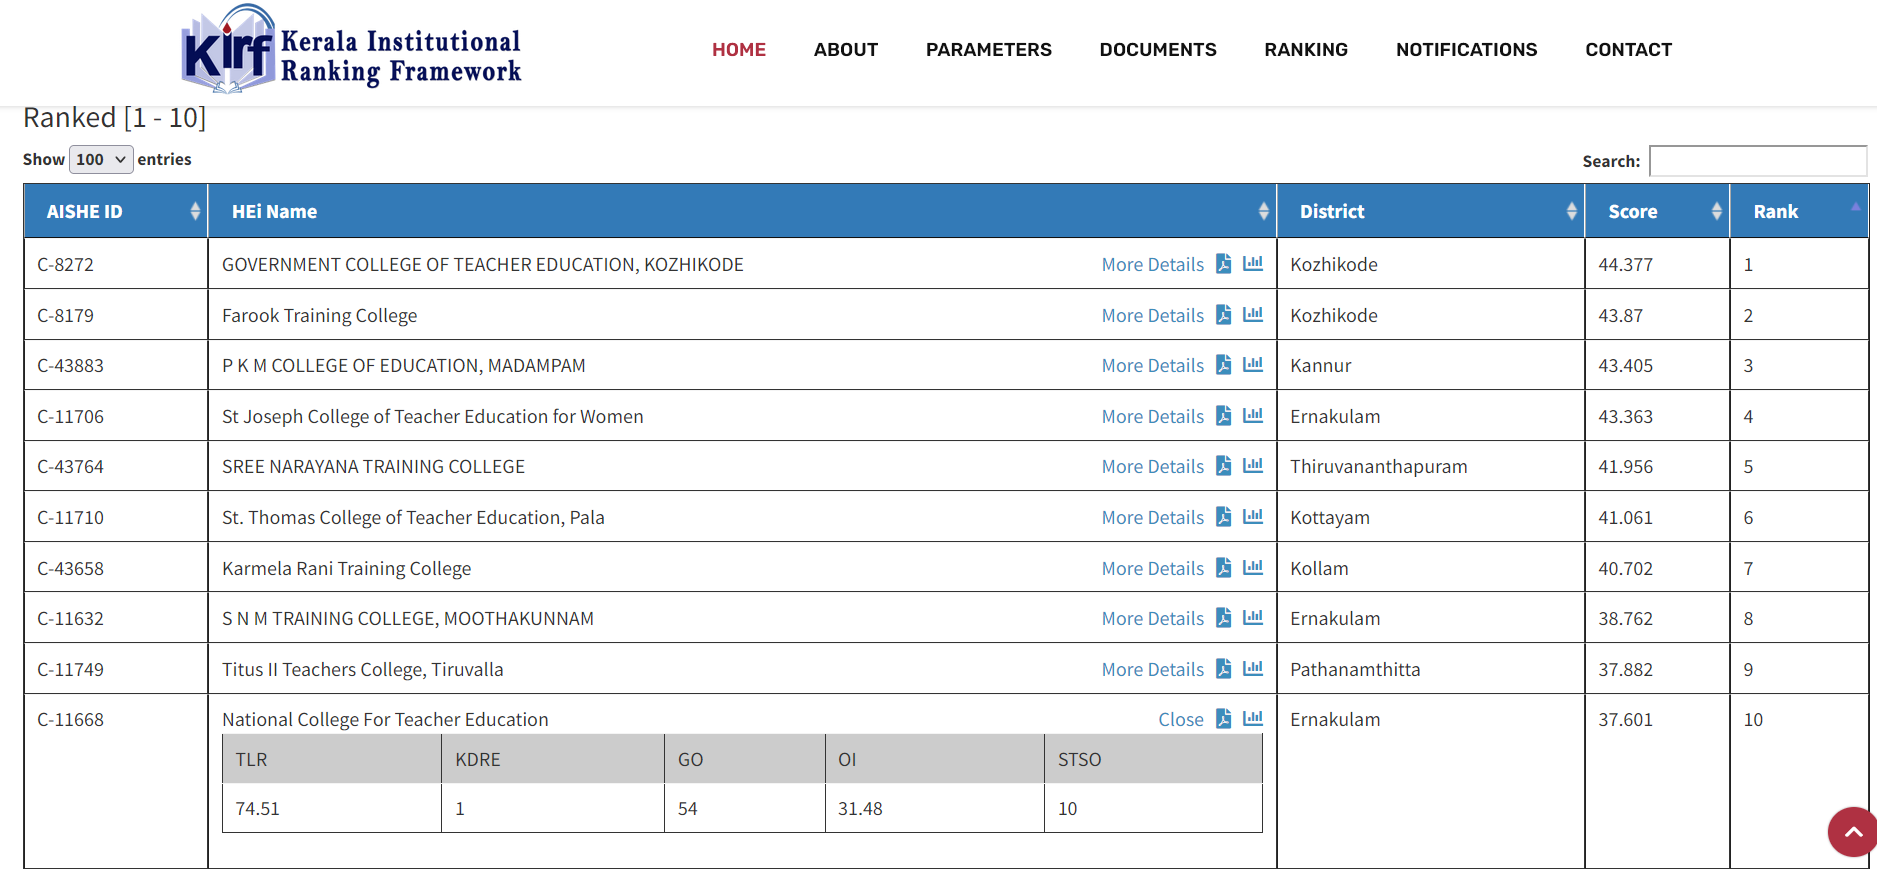Screen dimensions: 1877x872
Task: Click More Details for St Joseph College
Action: click(1153, 416)
